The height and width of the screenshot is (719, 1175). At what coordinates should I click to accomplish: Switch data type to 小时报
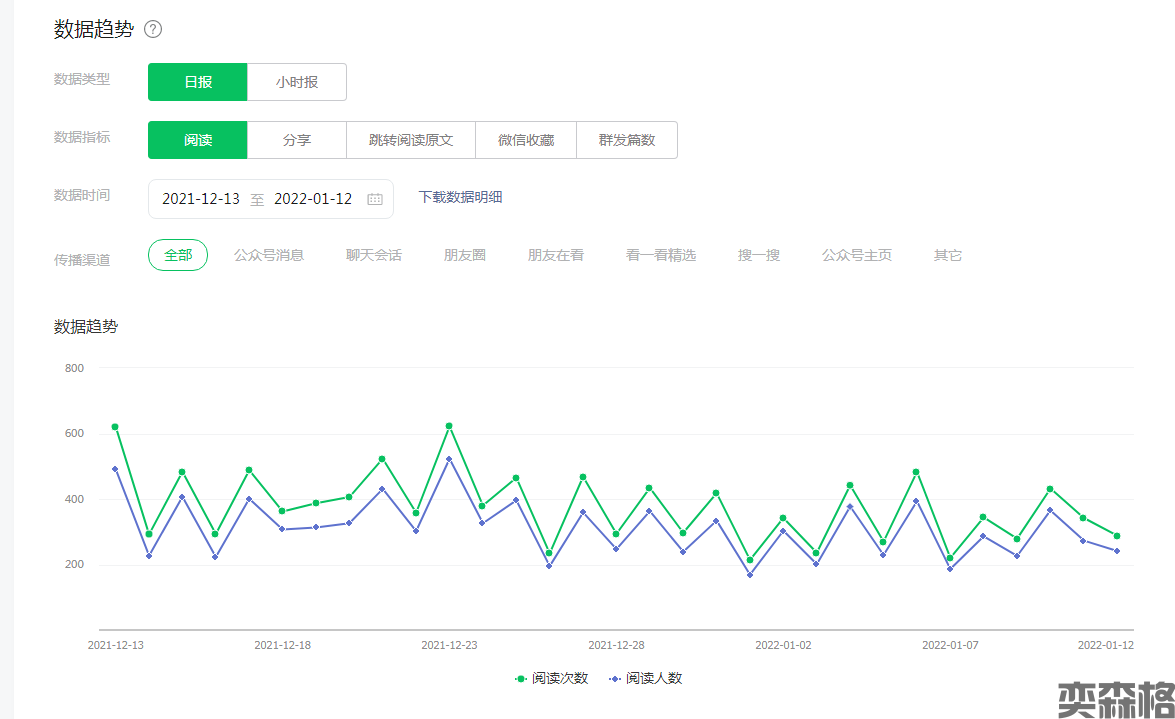[x=297, y=82]
